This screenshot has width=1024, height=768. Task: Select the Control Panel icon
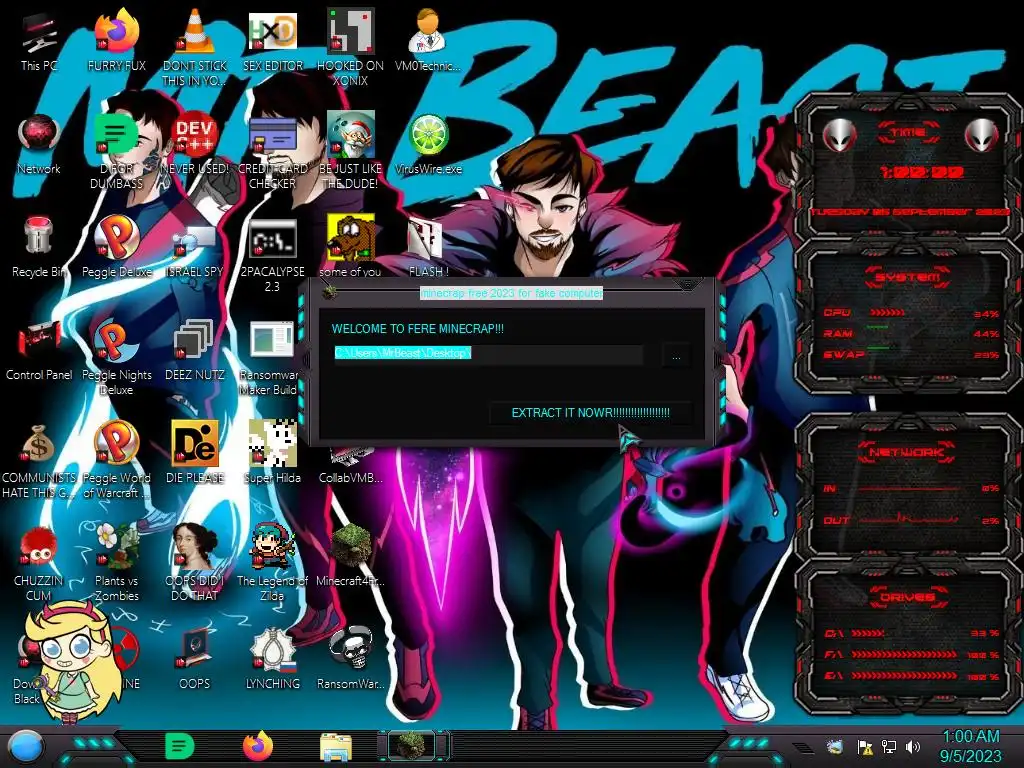click(x=39, y=351)
